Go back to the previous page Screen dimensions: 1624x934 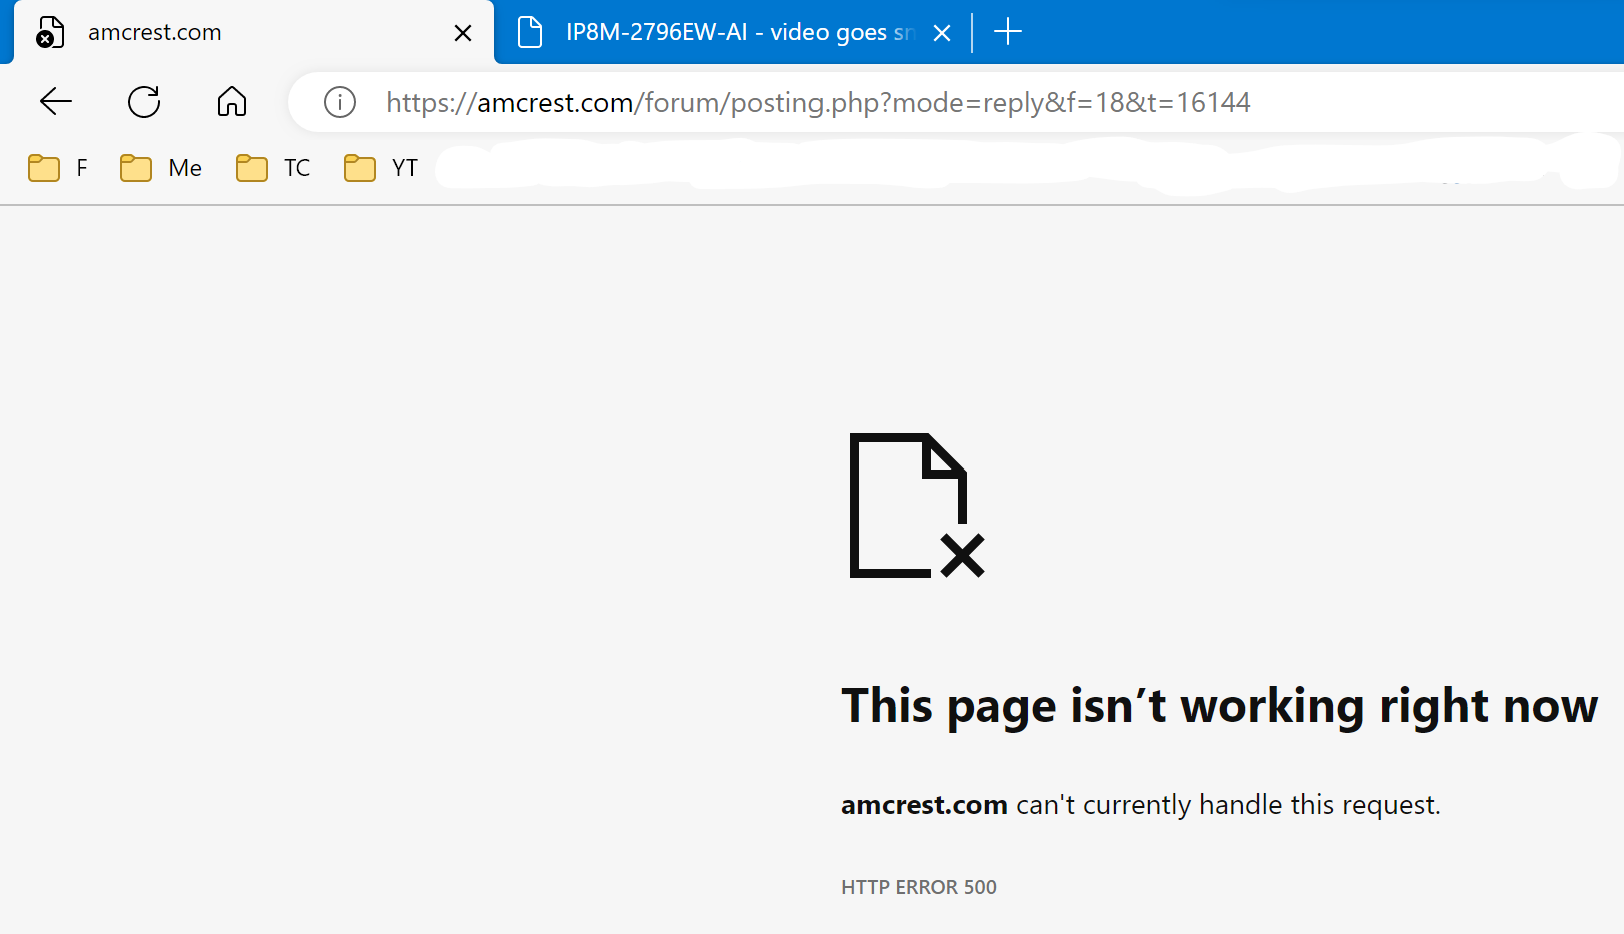[56, 101]
